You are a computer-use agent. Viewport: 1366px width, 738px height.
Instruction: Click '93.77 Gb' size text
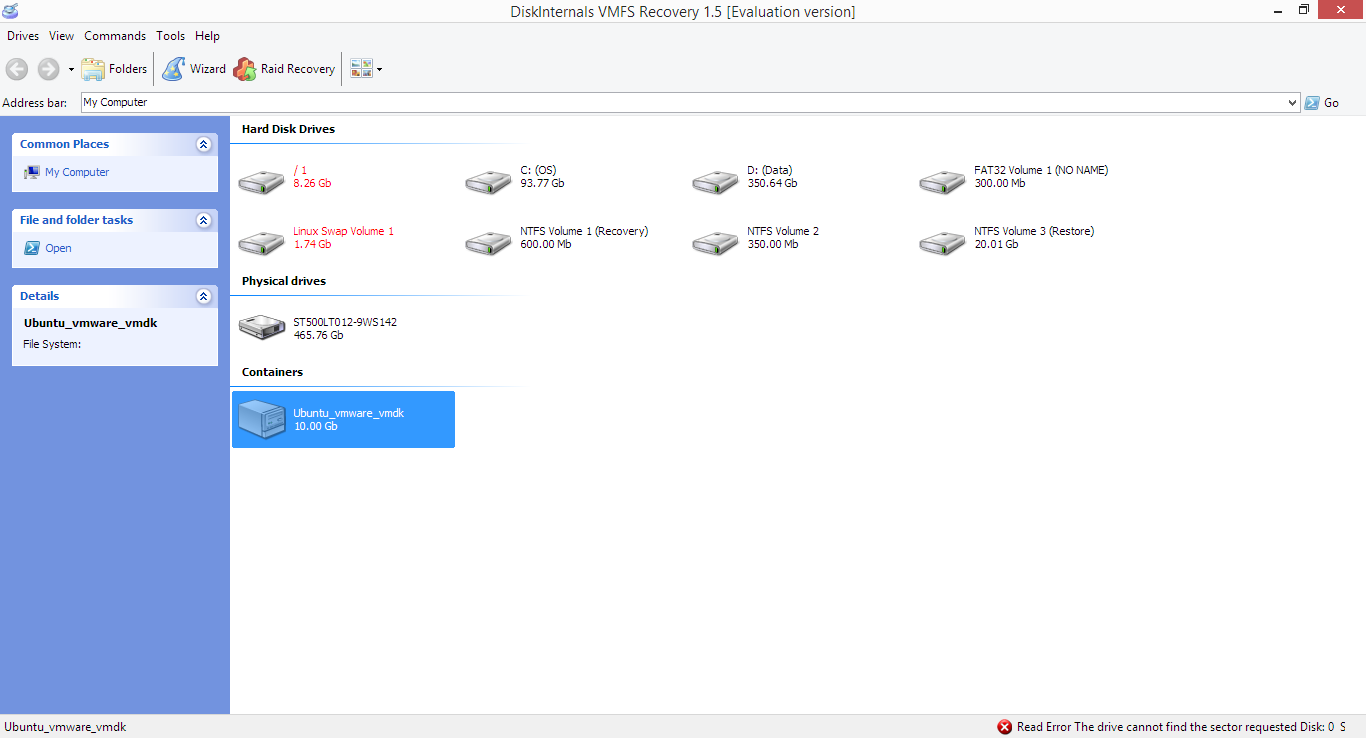point(542,184)
